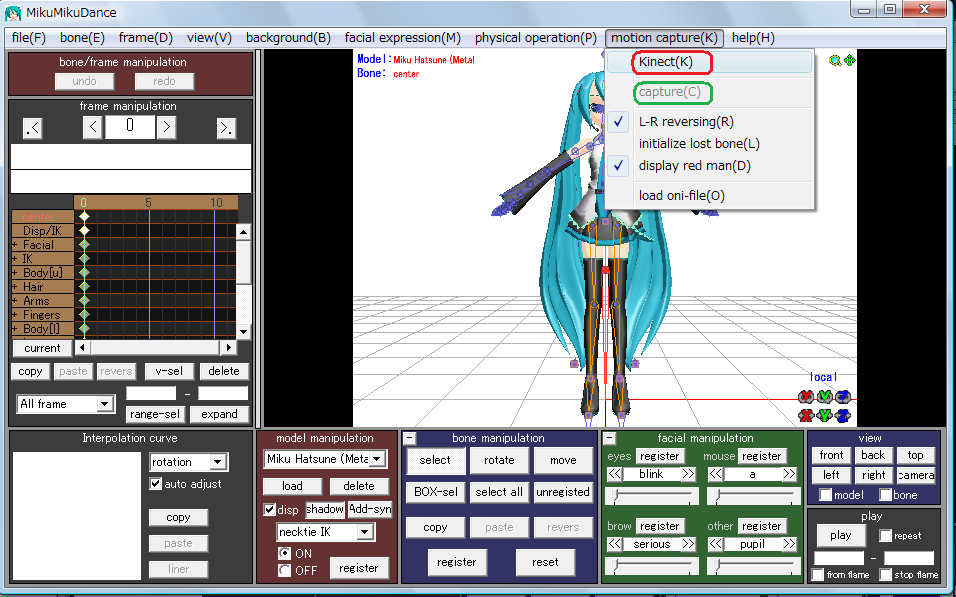This screenshot has width=956, height=597.
Task: Enable the model checkbox in view panel
Action: (x=826, y=495)
